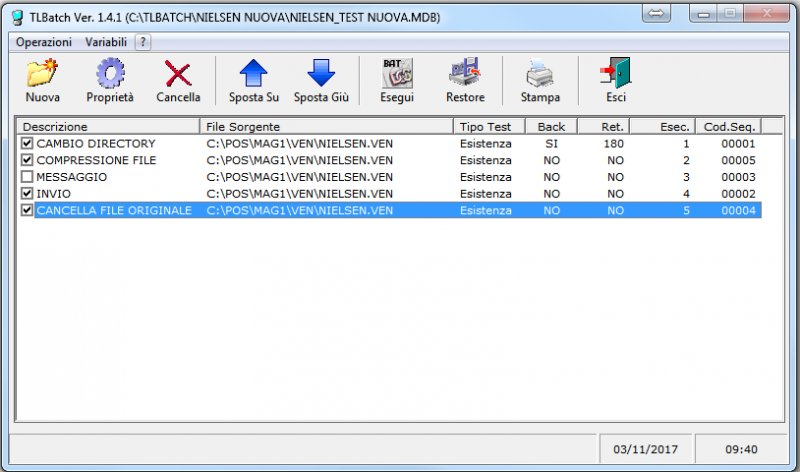Click the Nuova folder icon
800x472 pixels.
(x=42, y=76)
